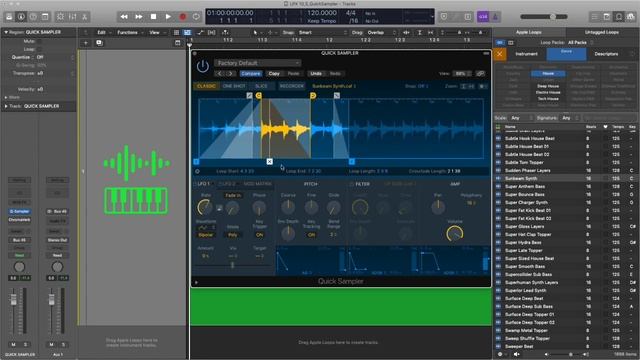Open the Quantize Off popup
Viewport: 640px width, 360px height.
[x=55, y=57]
